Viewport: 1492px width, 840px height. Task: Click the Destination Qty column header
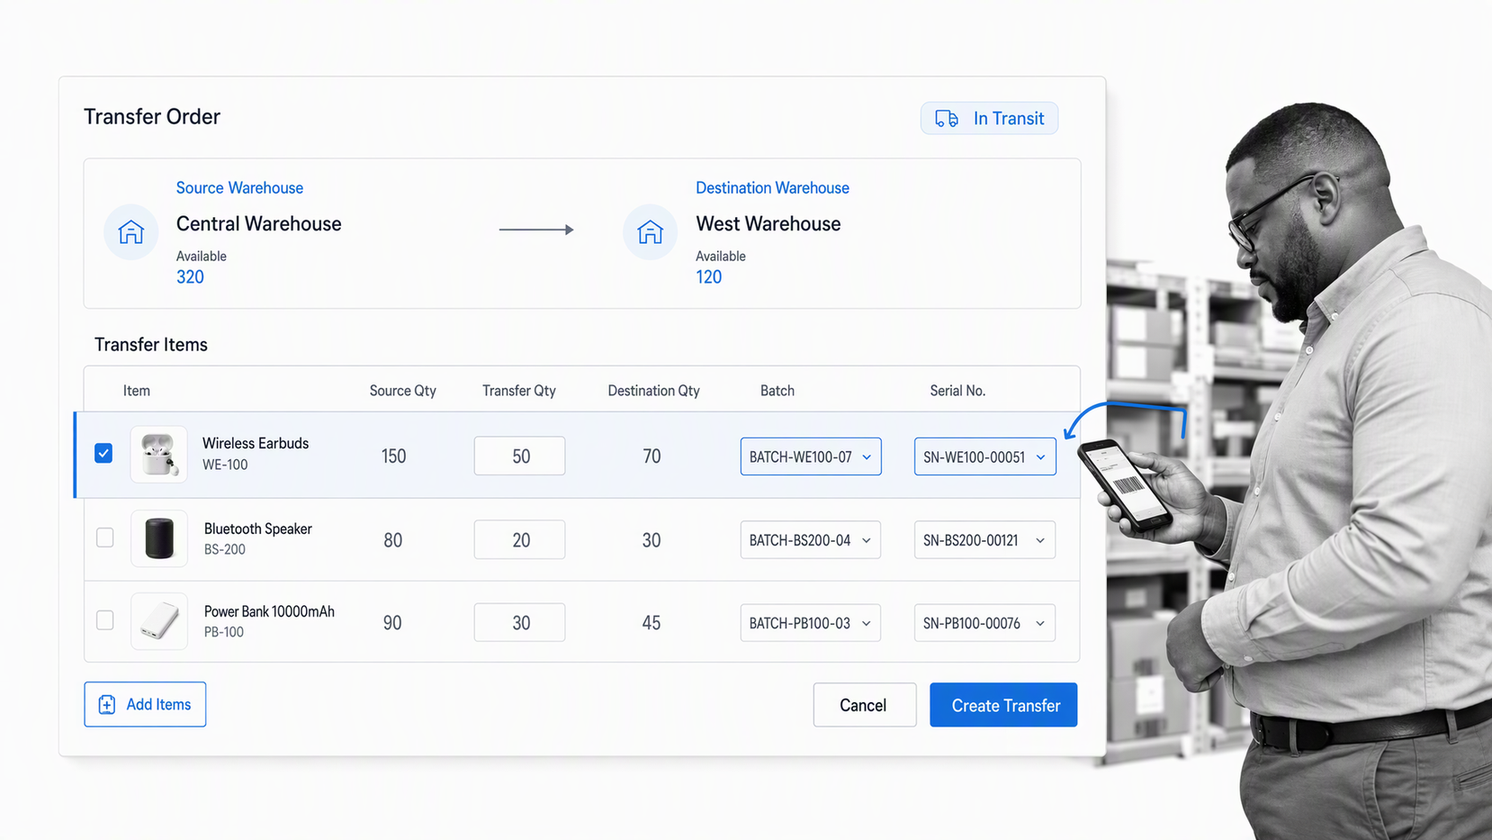[x=654, y=391]
